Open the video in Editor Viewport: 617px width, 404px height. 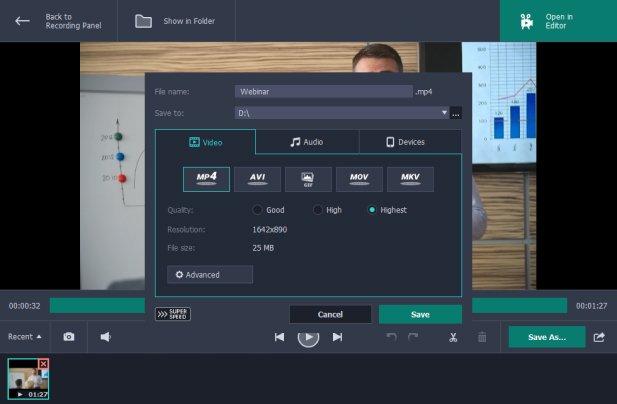pyautogui.click(x=558, y=21)
